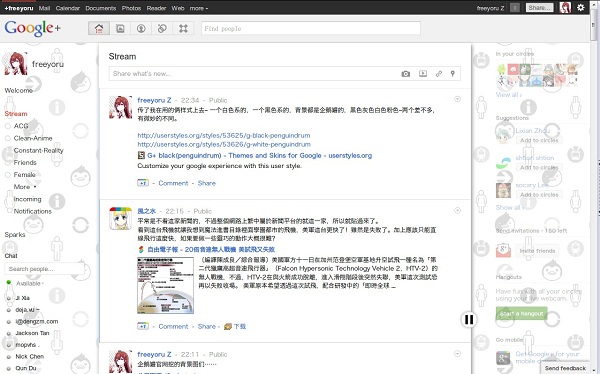Open Documents in the top bar
600x374 pixels.
(x=101, y=8)
